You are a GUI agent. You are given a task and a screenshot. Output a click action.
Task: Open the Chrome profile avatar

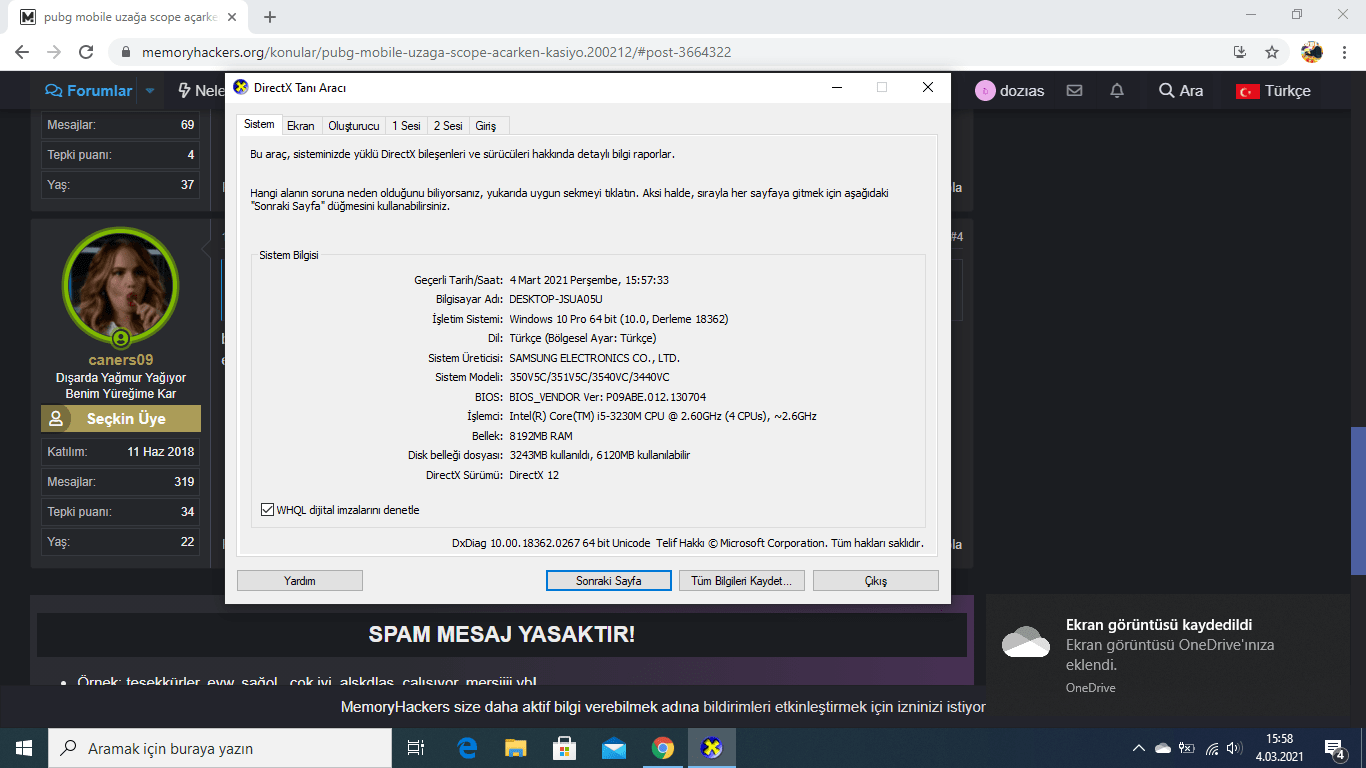1312,52
